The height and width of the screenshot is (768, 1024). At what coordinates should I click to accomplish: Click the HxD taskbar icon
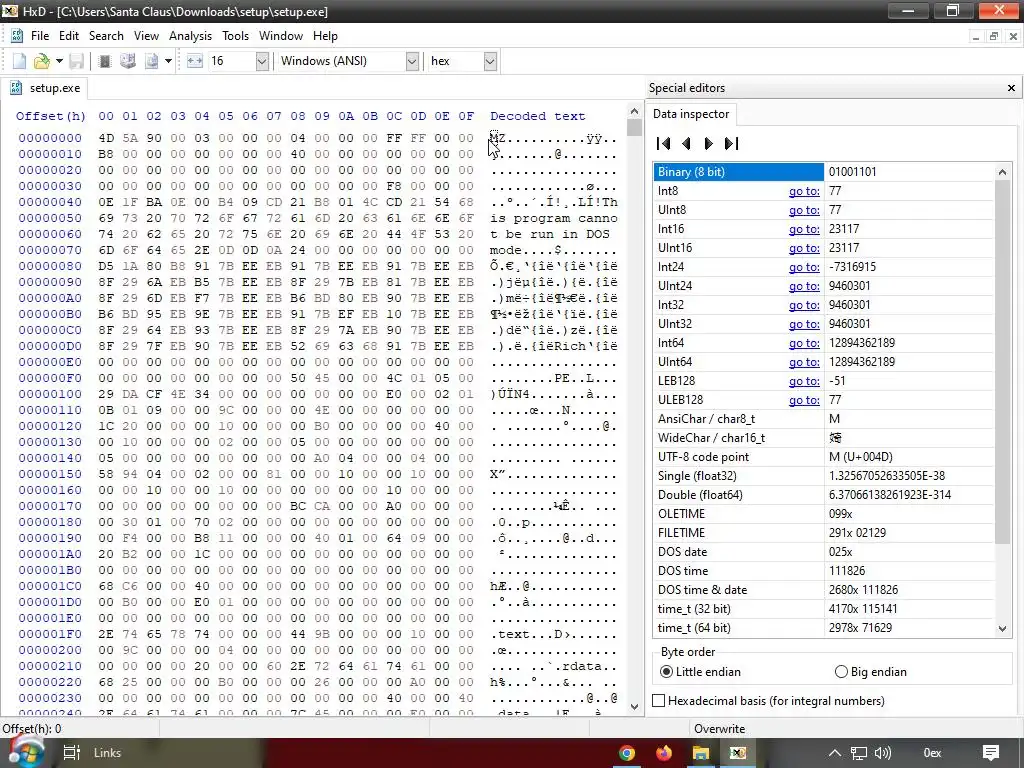pos(738,753)
